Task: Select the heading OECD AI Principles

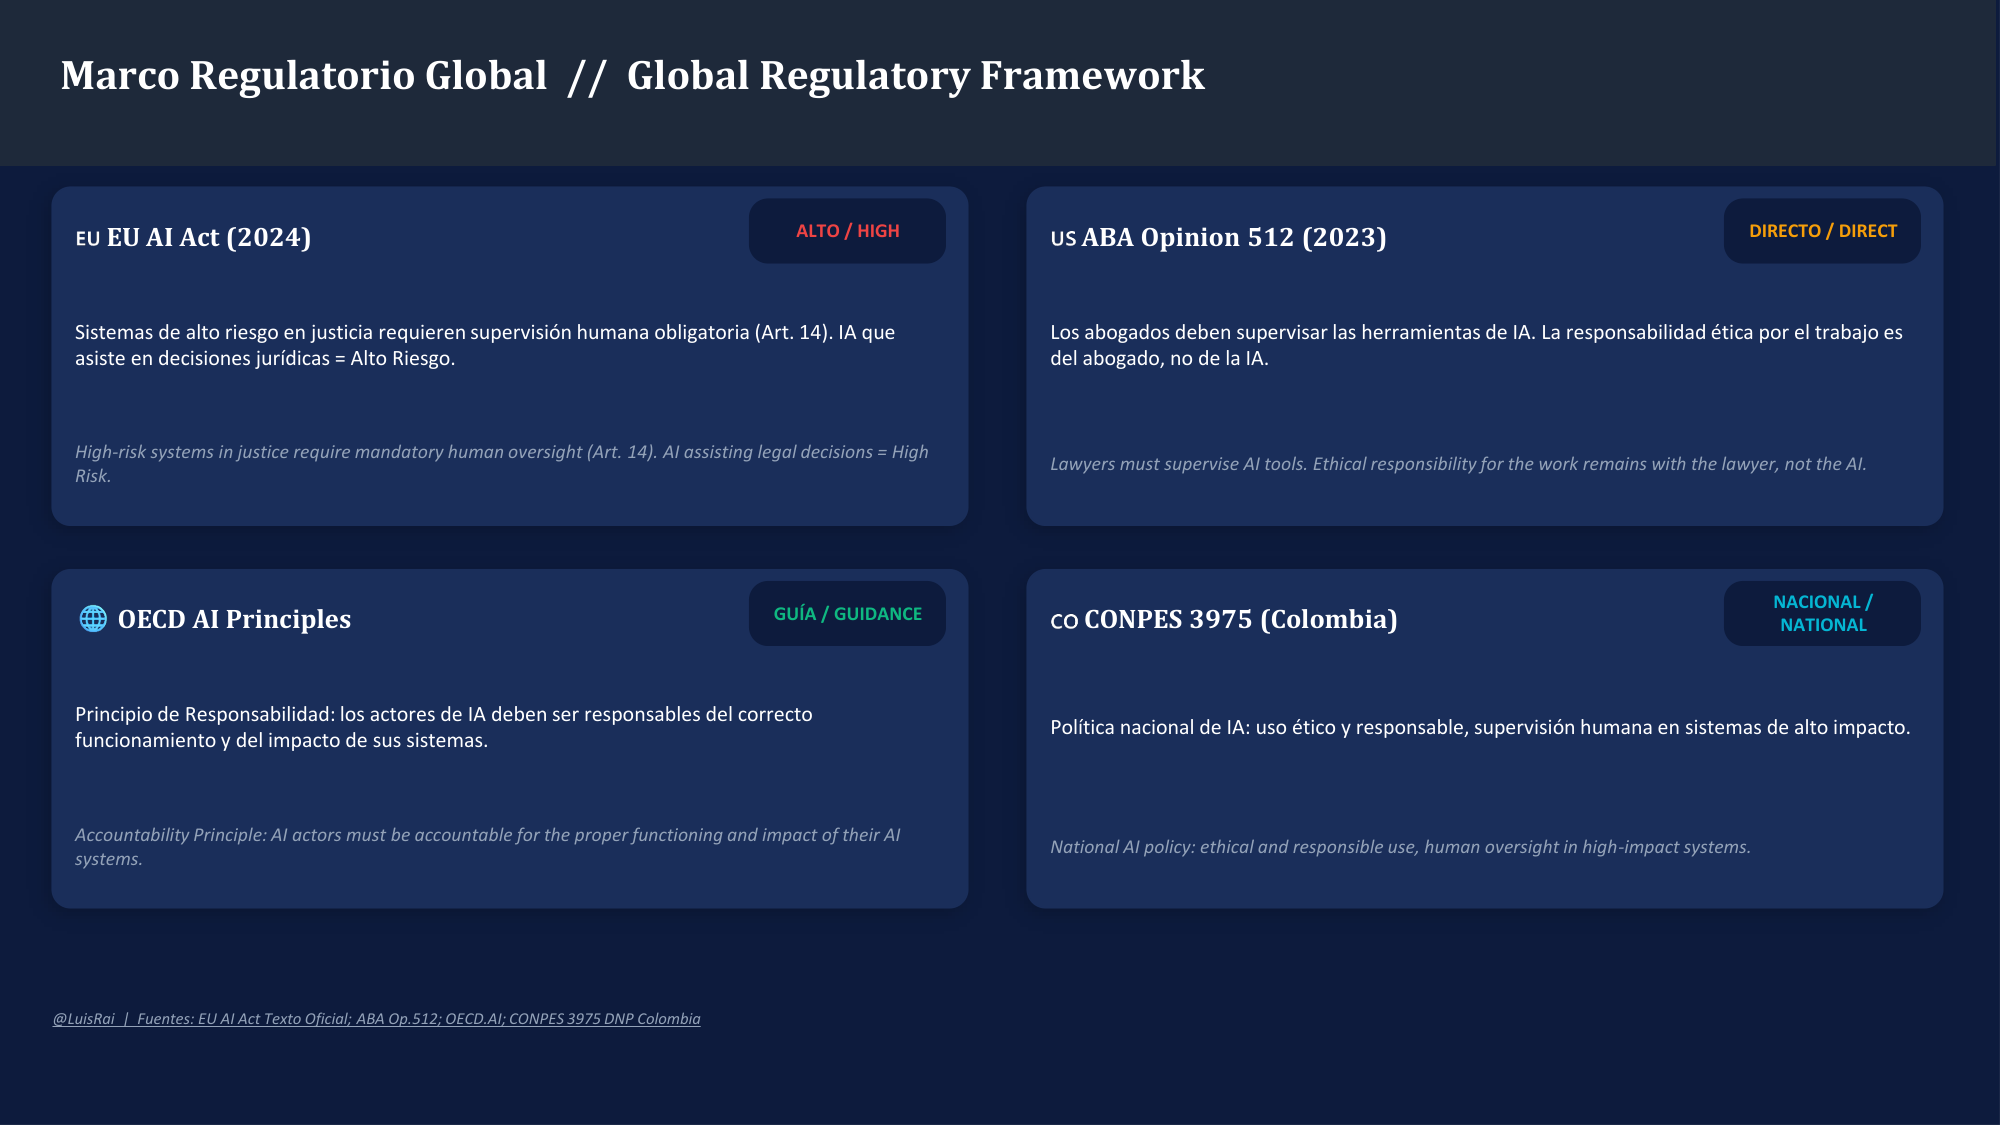Action: [234, 619]
